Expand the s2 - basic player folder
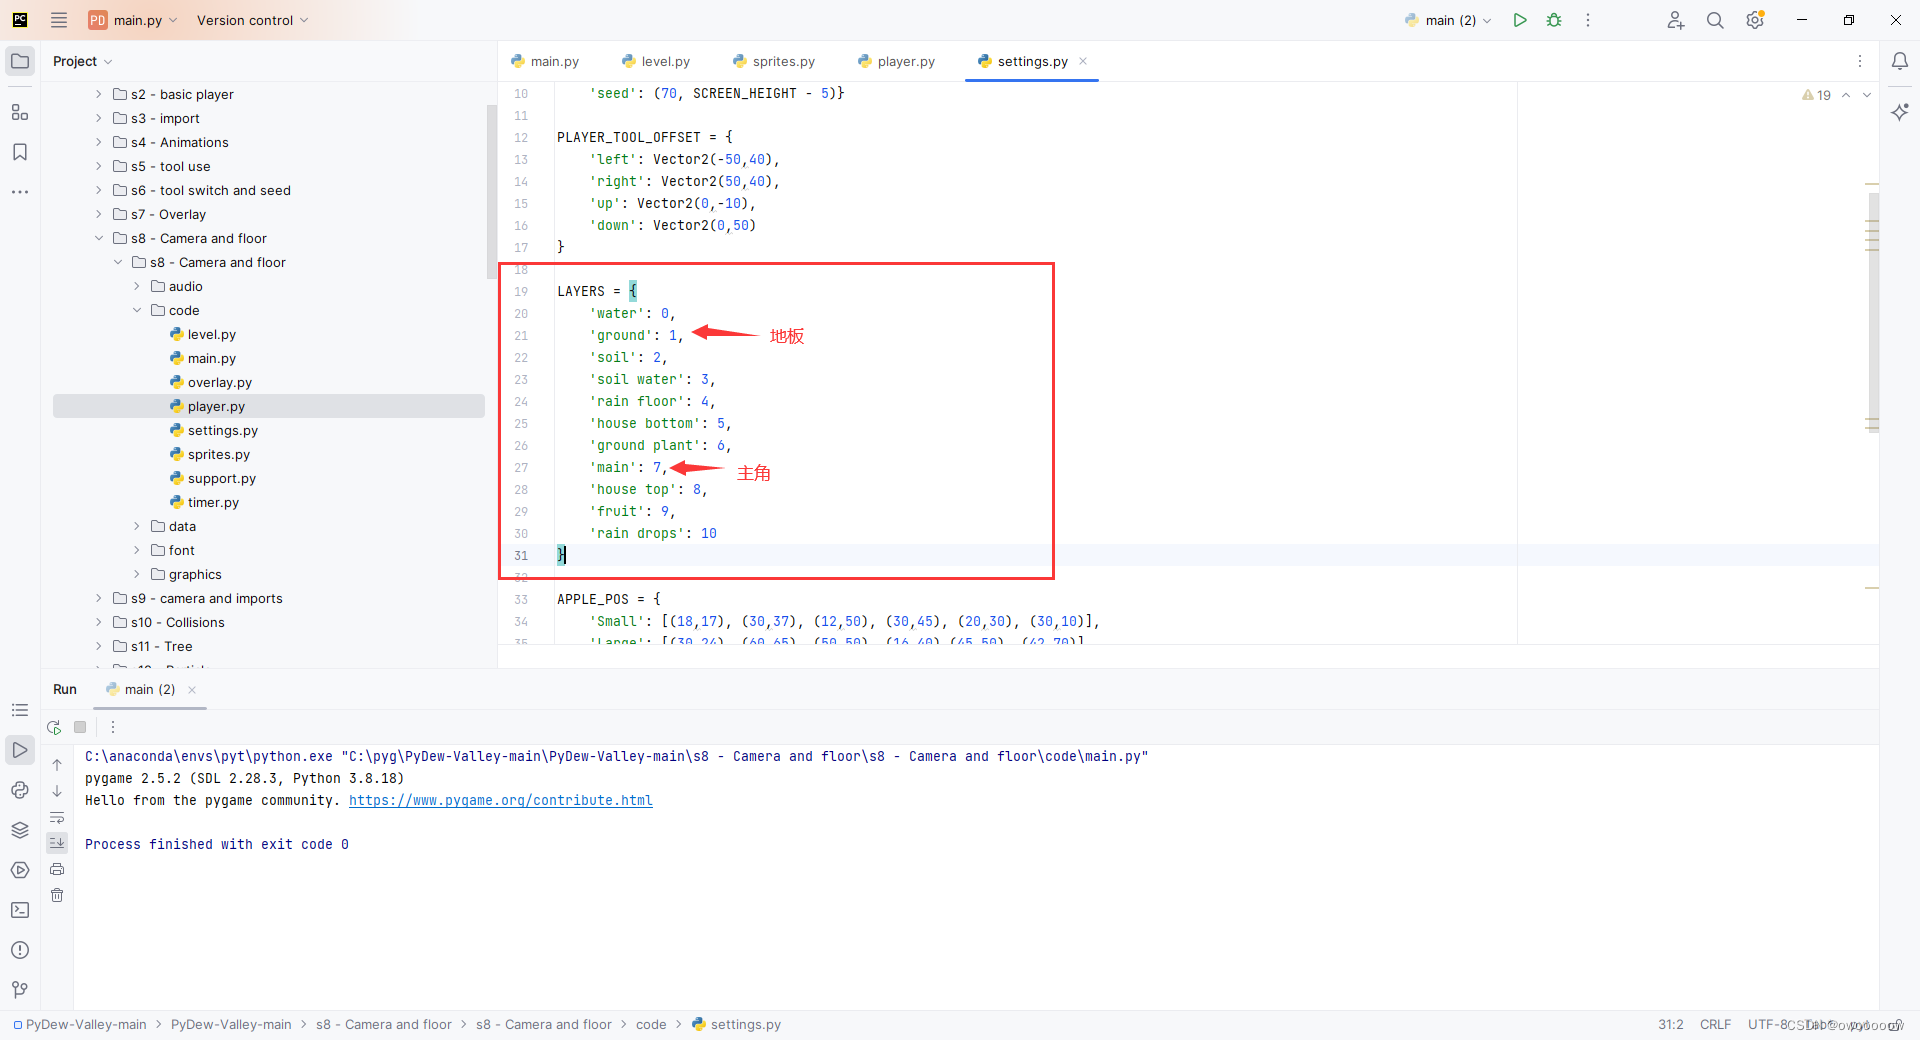 click(x=98, y=94)
